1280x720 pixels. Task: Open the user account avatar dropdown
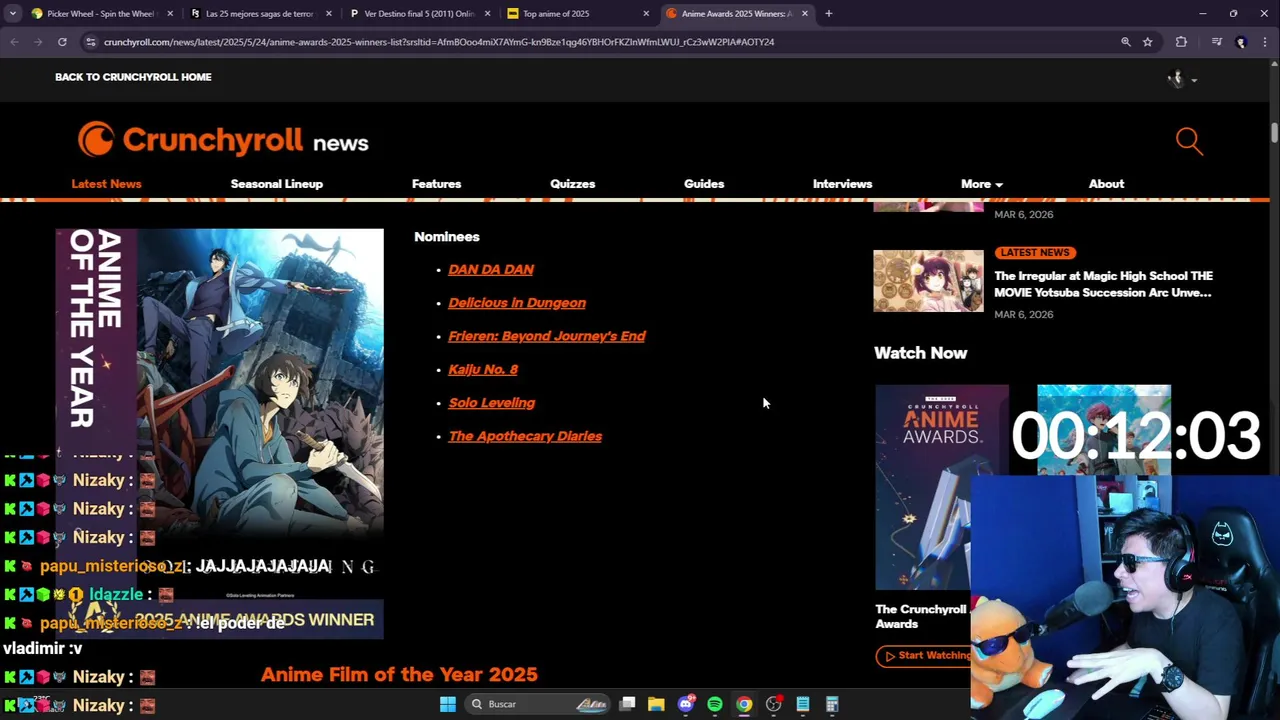(x=1182, y=78)
